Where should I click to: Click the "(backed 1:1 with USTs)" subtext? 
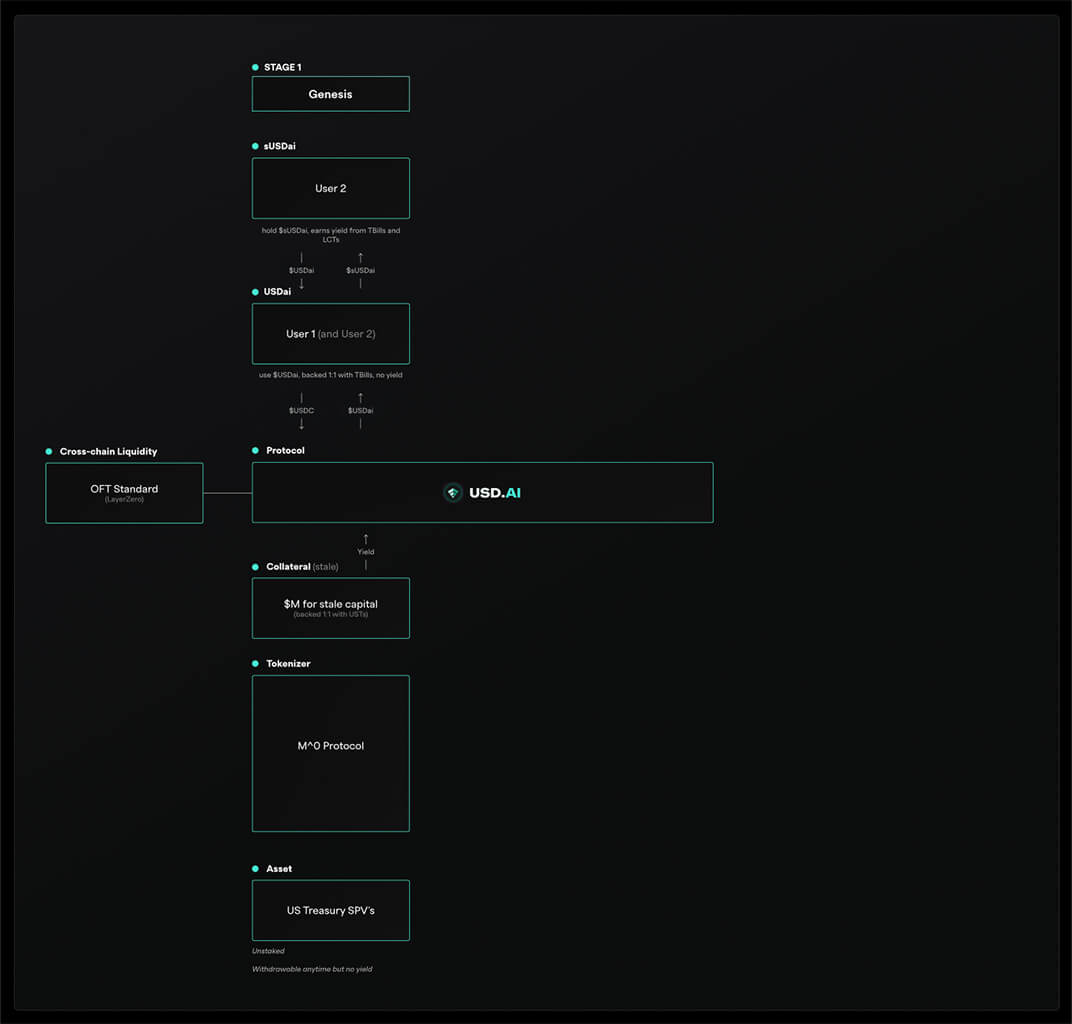coord(331,614)
